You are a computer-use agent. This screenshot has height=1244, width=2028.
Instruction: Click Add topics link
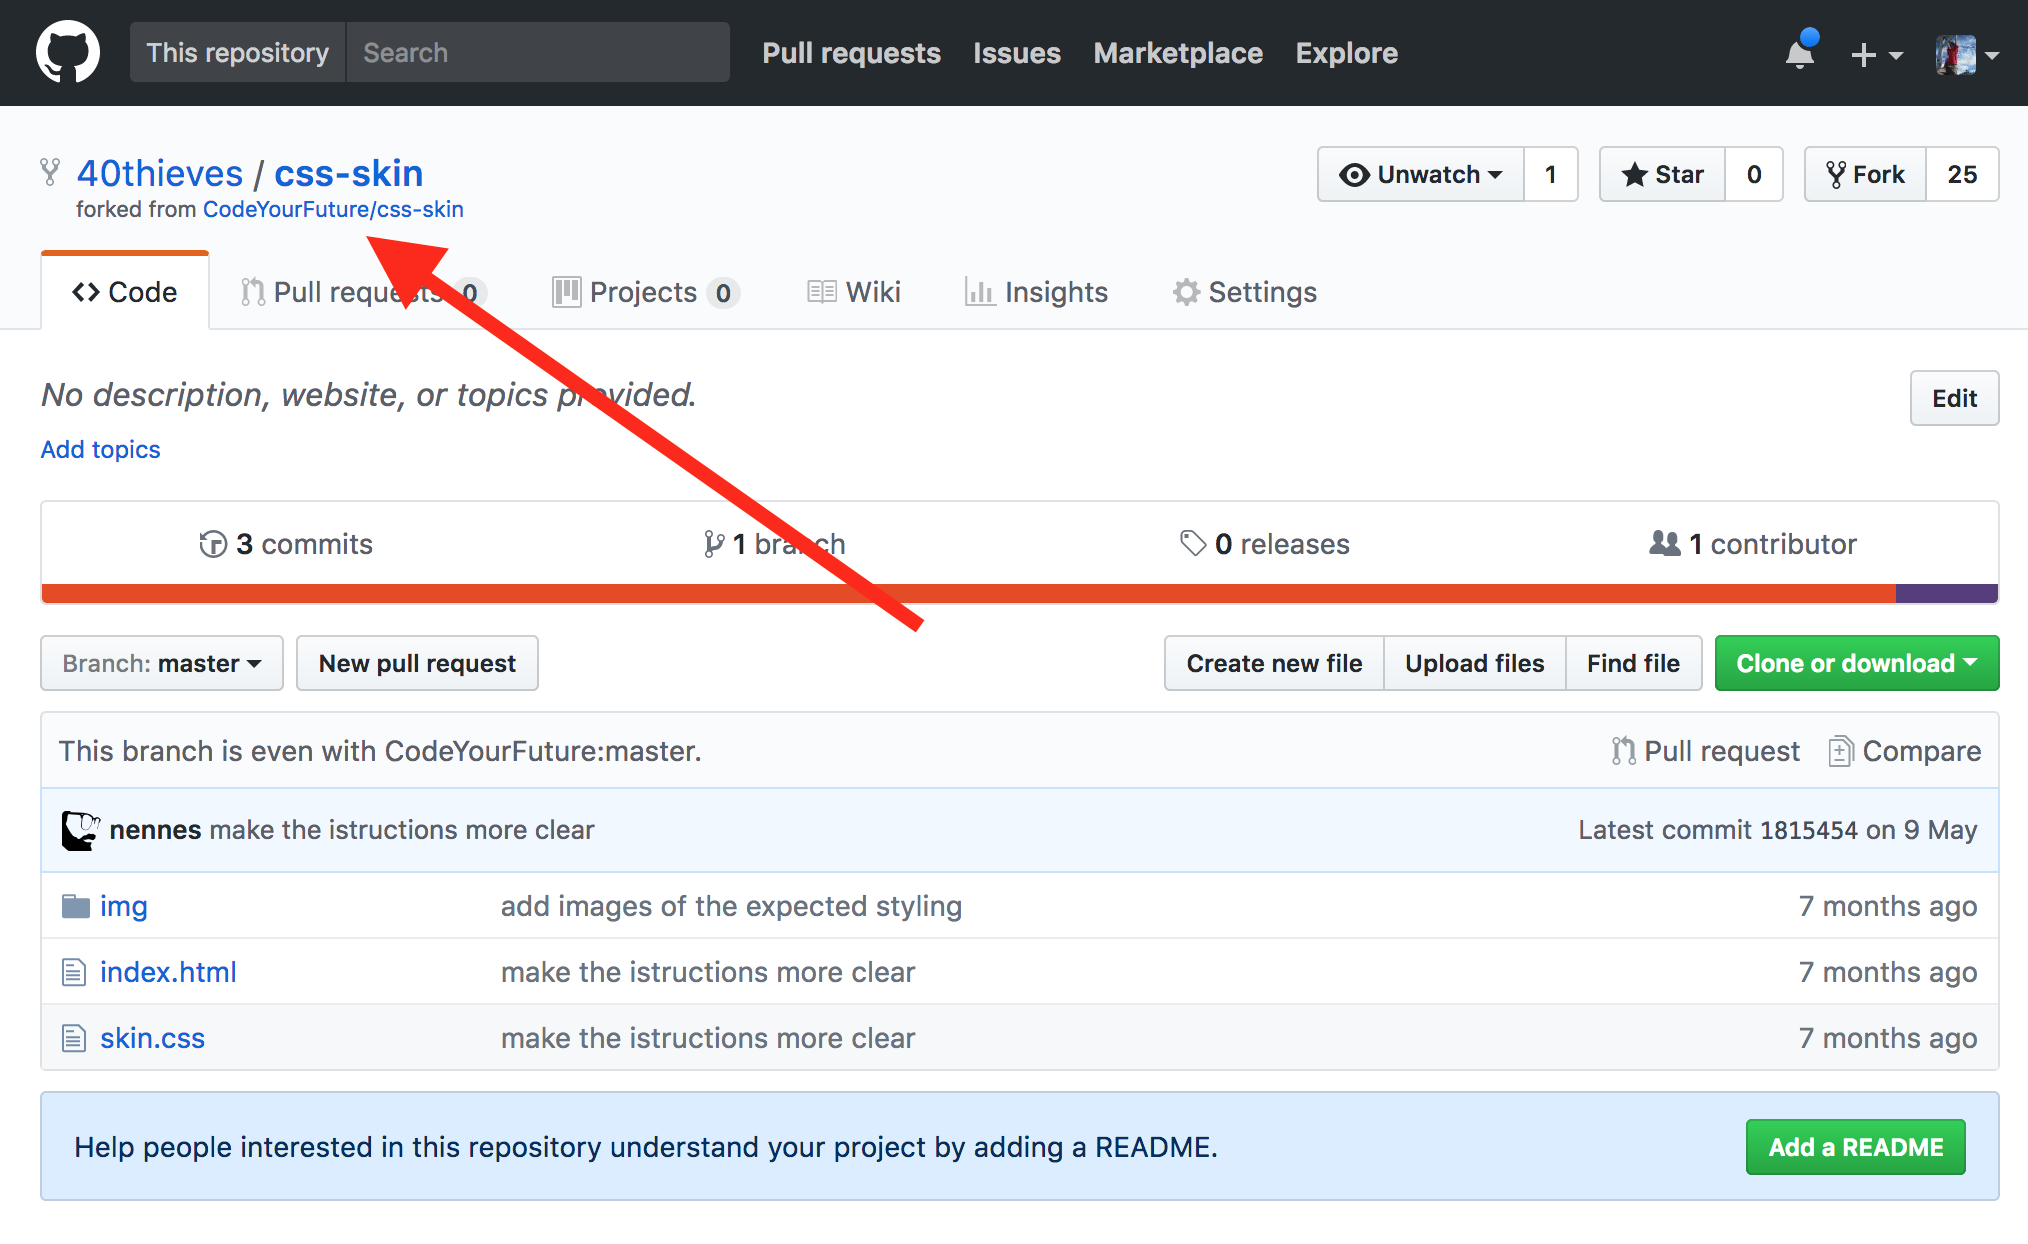[100, 449]
